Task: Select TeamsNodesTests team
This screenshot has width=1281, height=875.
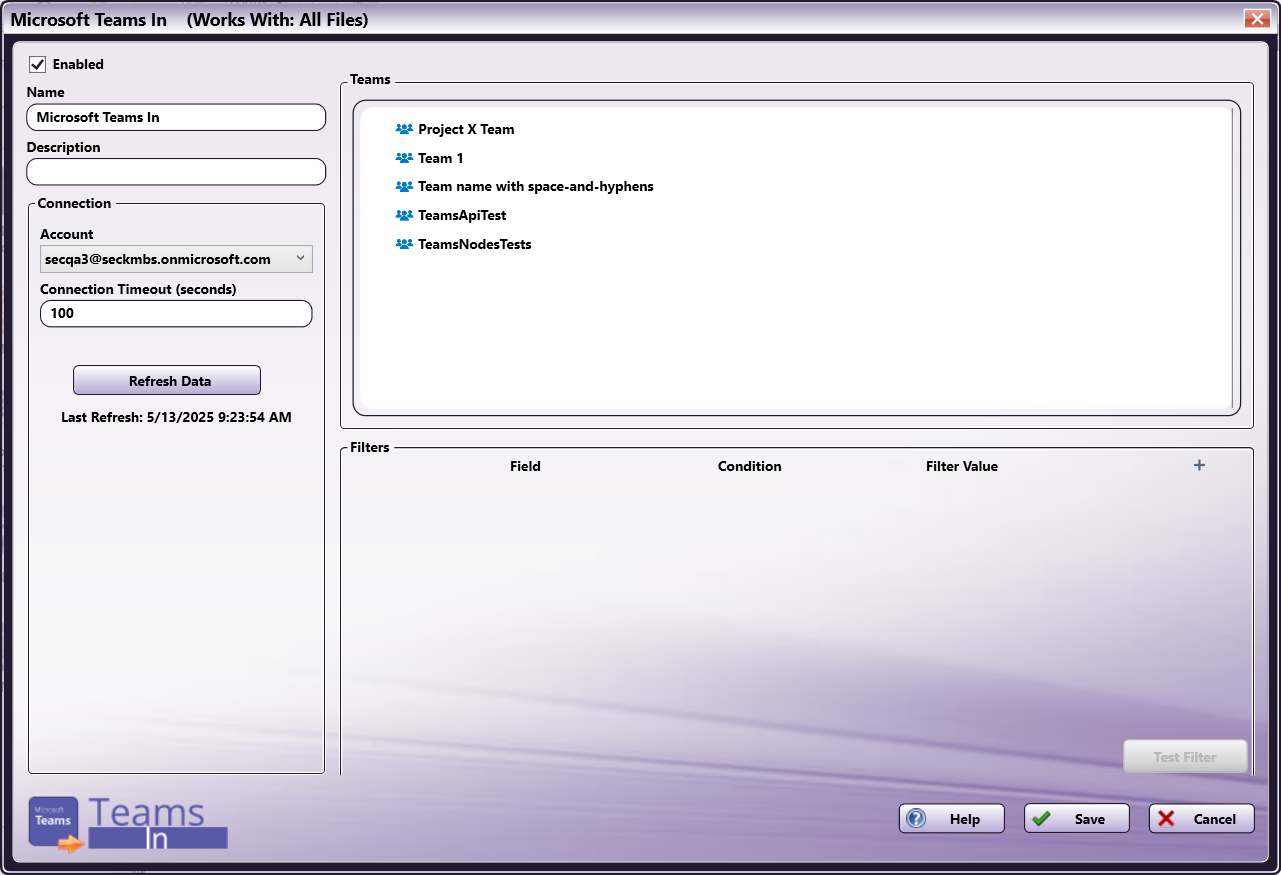Action: pos(475,244)
